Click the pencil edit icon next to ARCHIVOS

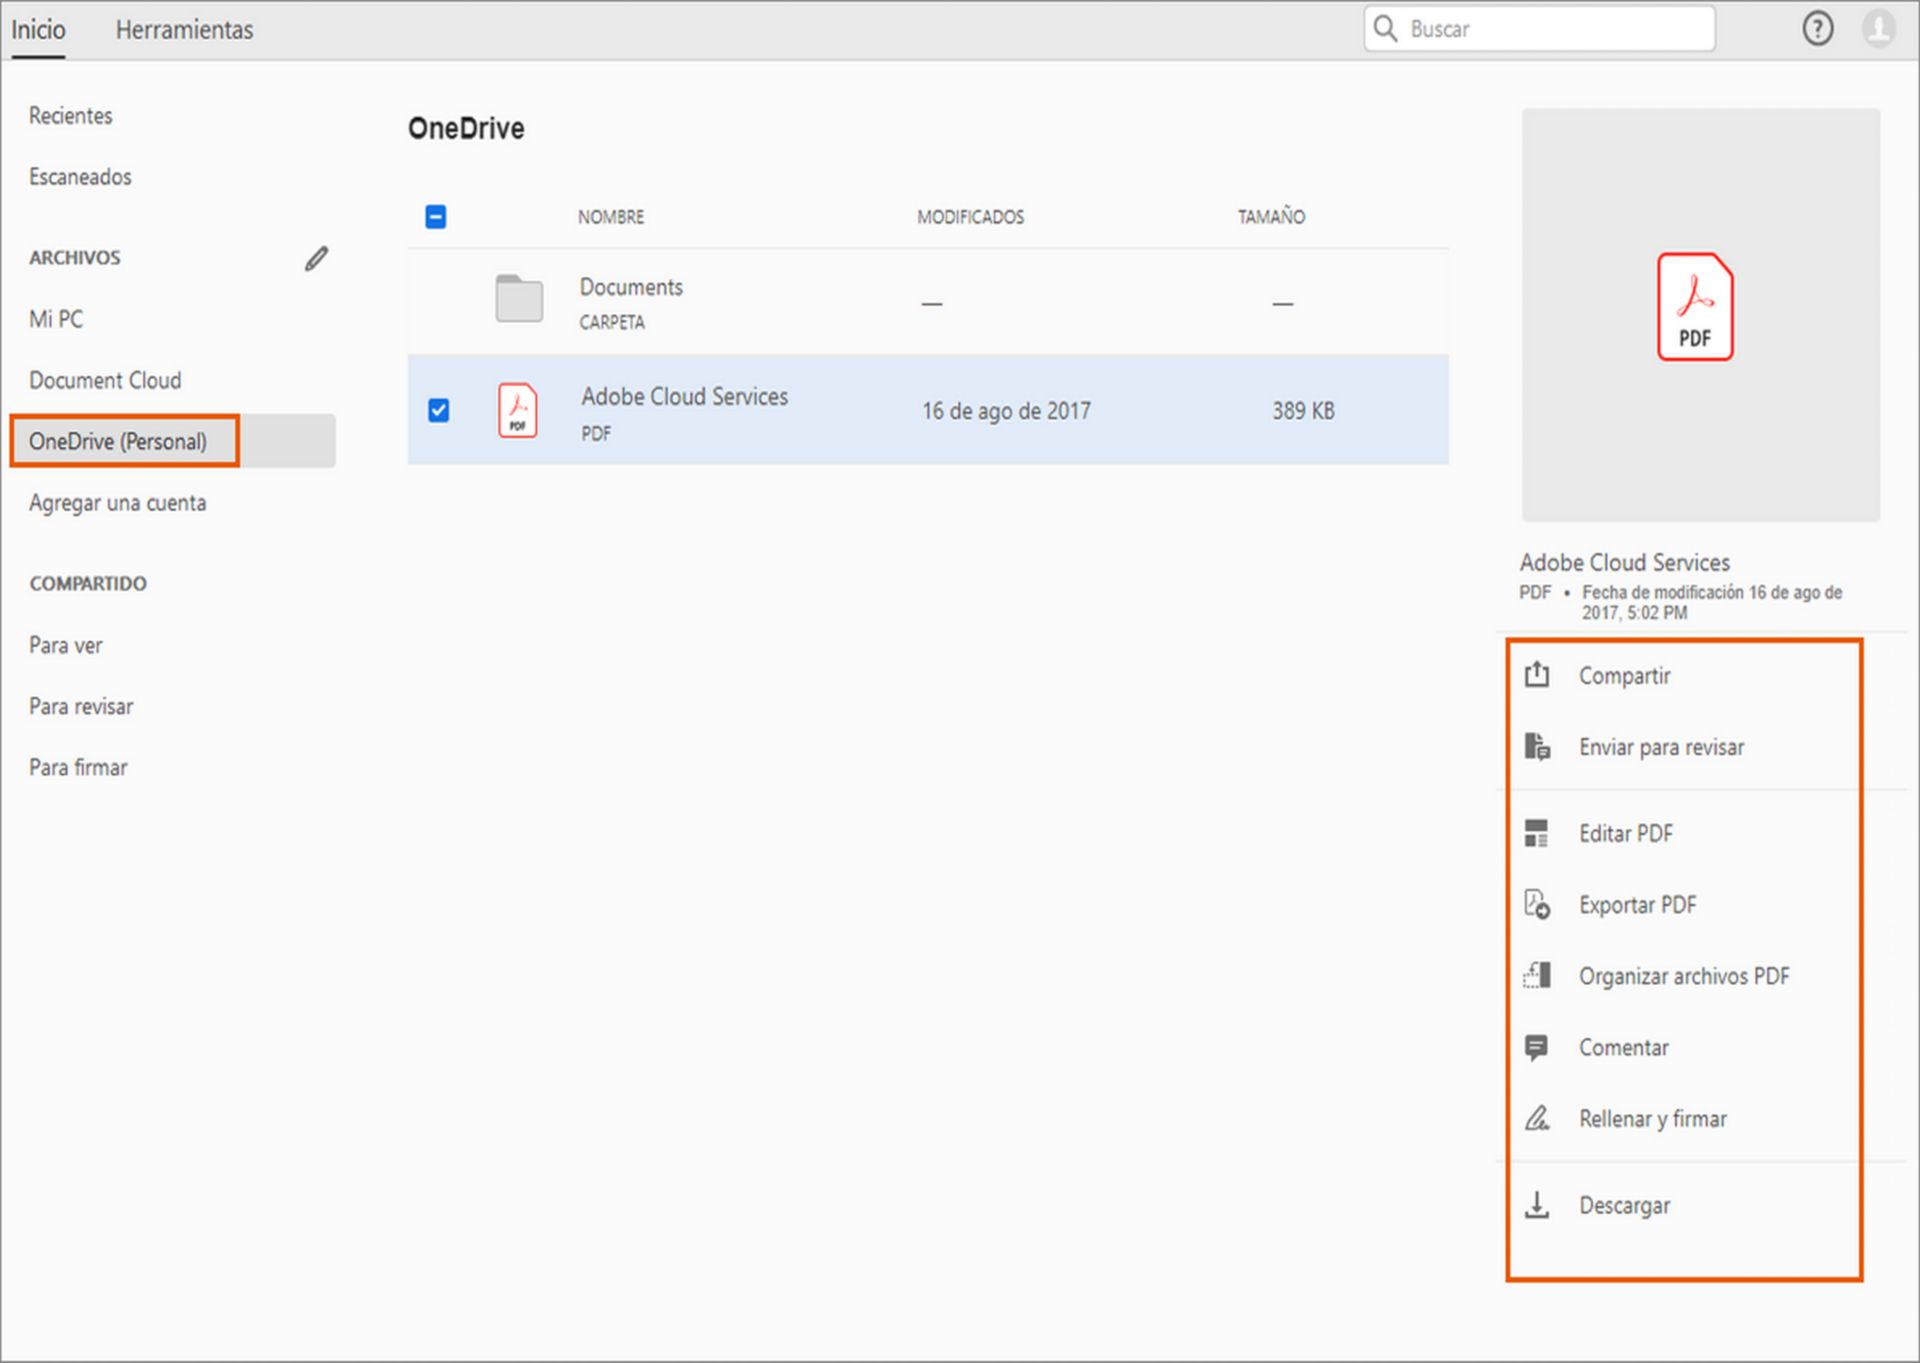coord(316,258)
